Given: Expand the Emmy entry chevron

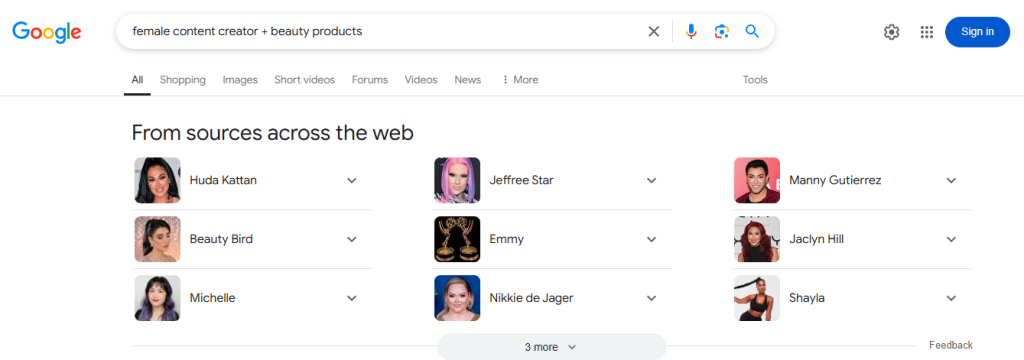Looking at the screenshot, I should [x=651, y=239].
